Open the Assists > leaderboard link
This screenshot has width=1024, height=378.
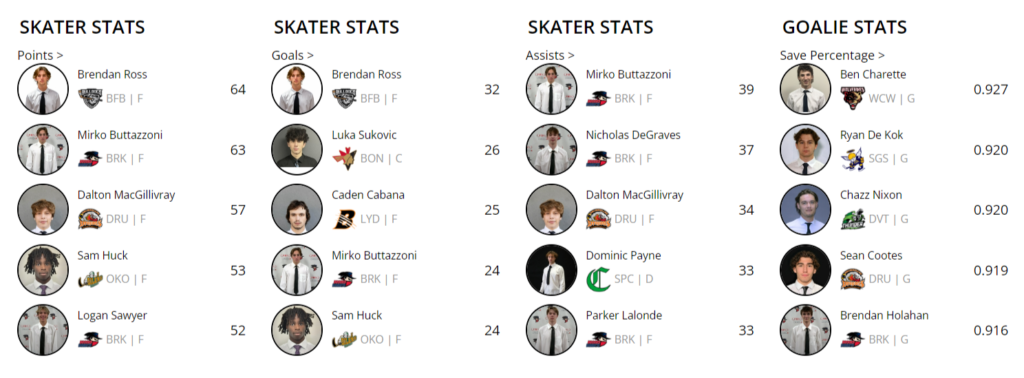[550, 55]
